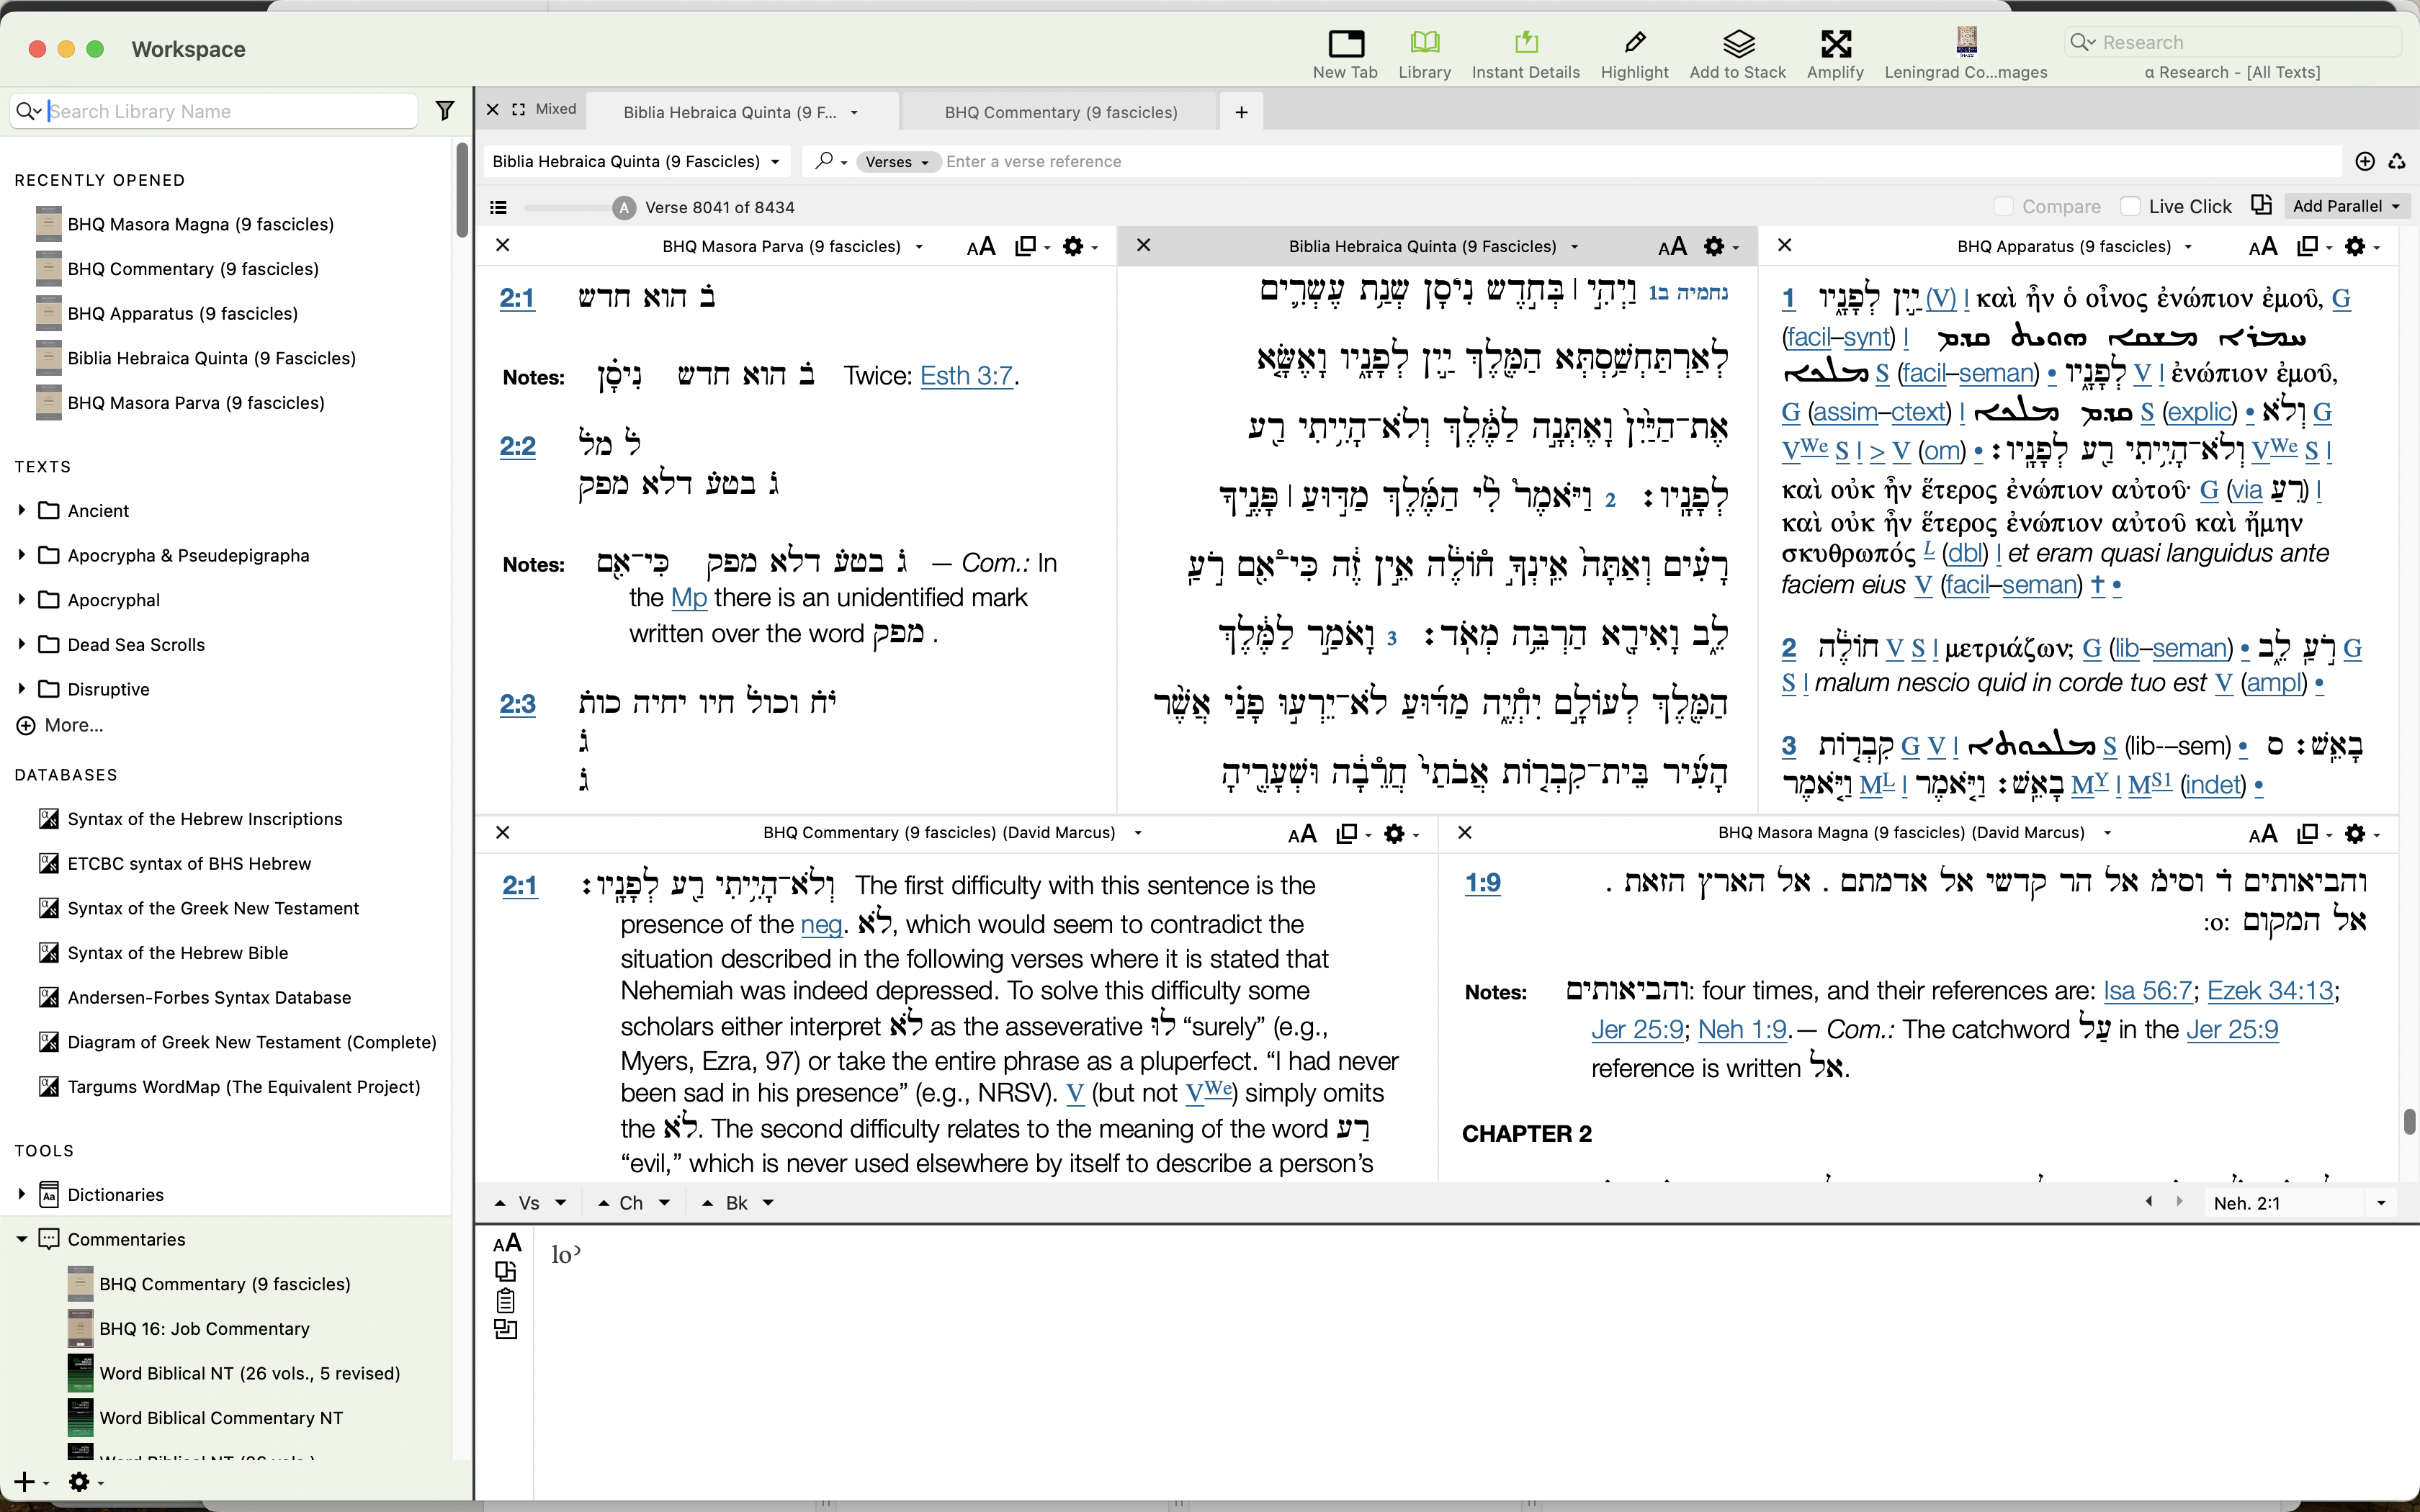
Task: Open the Vs navigation dropdown arrow
Action: (560, 1203)
